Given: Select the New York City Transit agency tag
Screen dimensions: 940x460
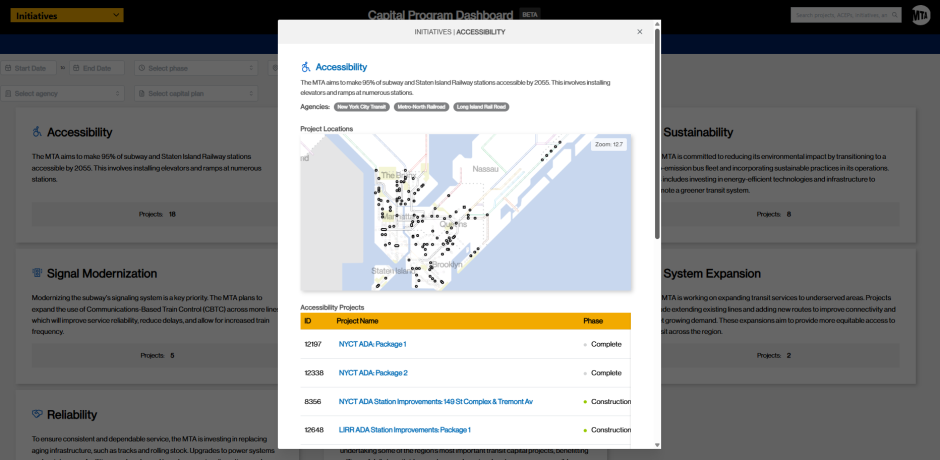Looking at the screenshot, I should 361,107.
